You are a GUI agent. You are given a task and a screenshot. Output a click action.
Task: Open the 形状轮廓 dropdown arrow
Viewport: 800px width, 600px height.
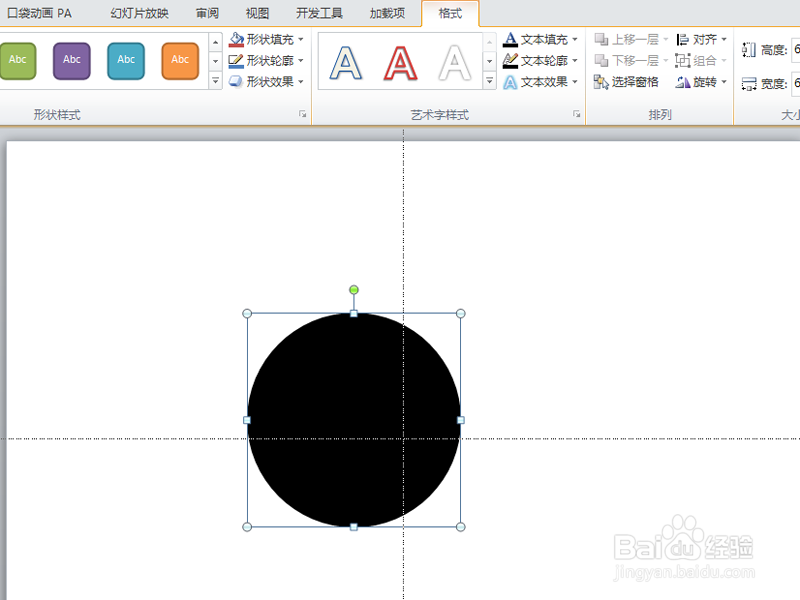tap(301, 61)
